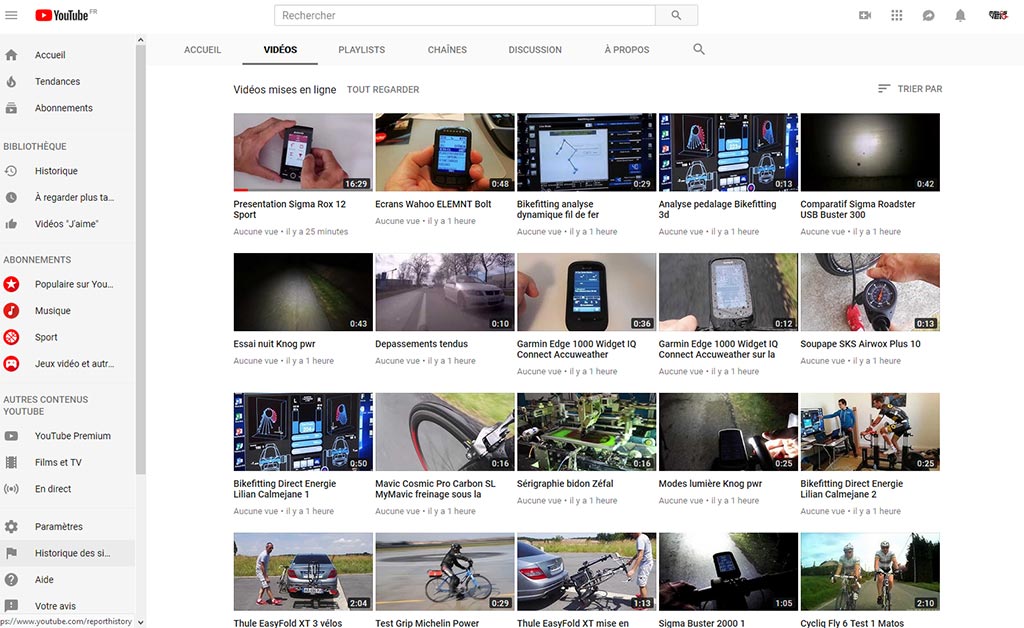The image size is (1024, 628).
Task: Open the Soupape SKS Airwox Plus 10 title
Action: 860,344
